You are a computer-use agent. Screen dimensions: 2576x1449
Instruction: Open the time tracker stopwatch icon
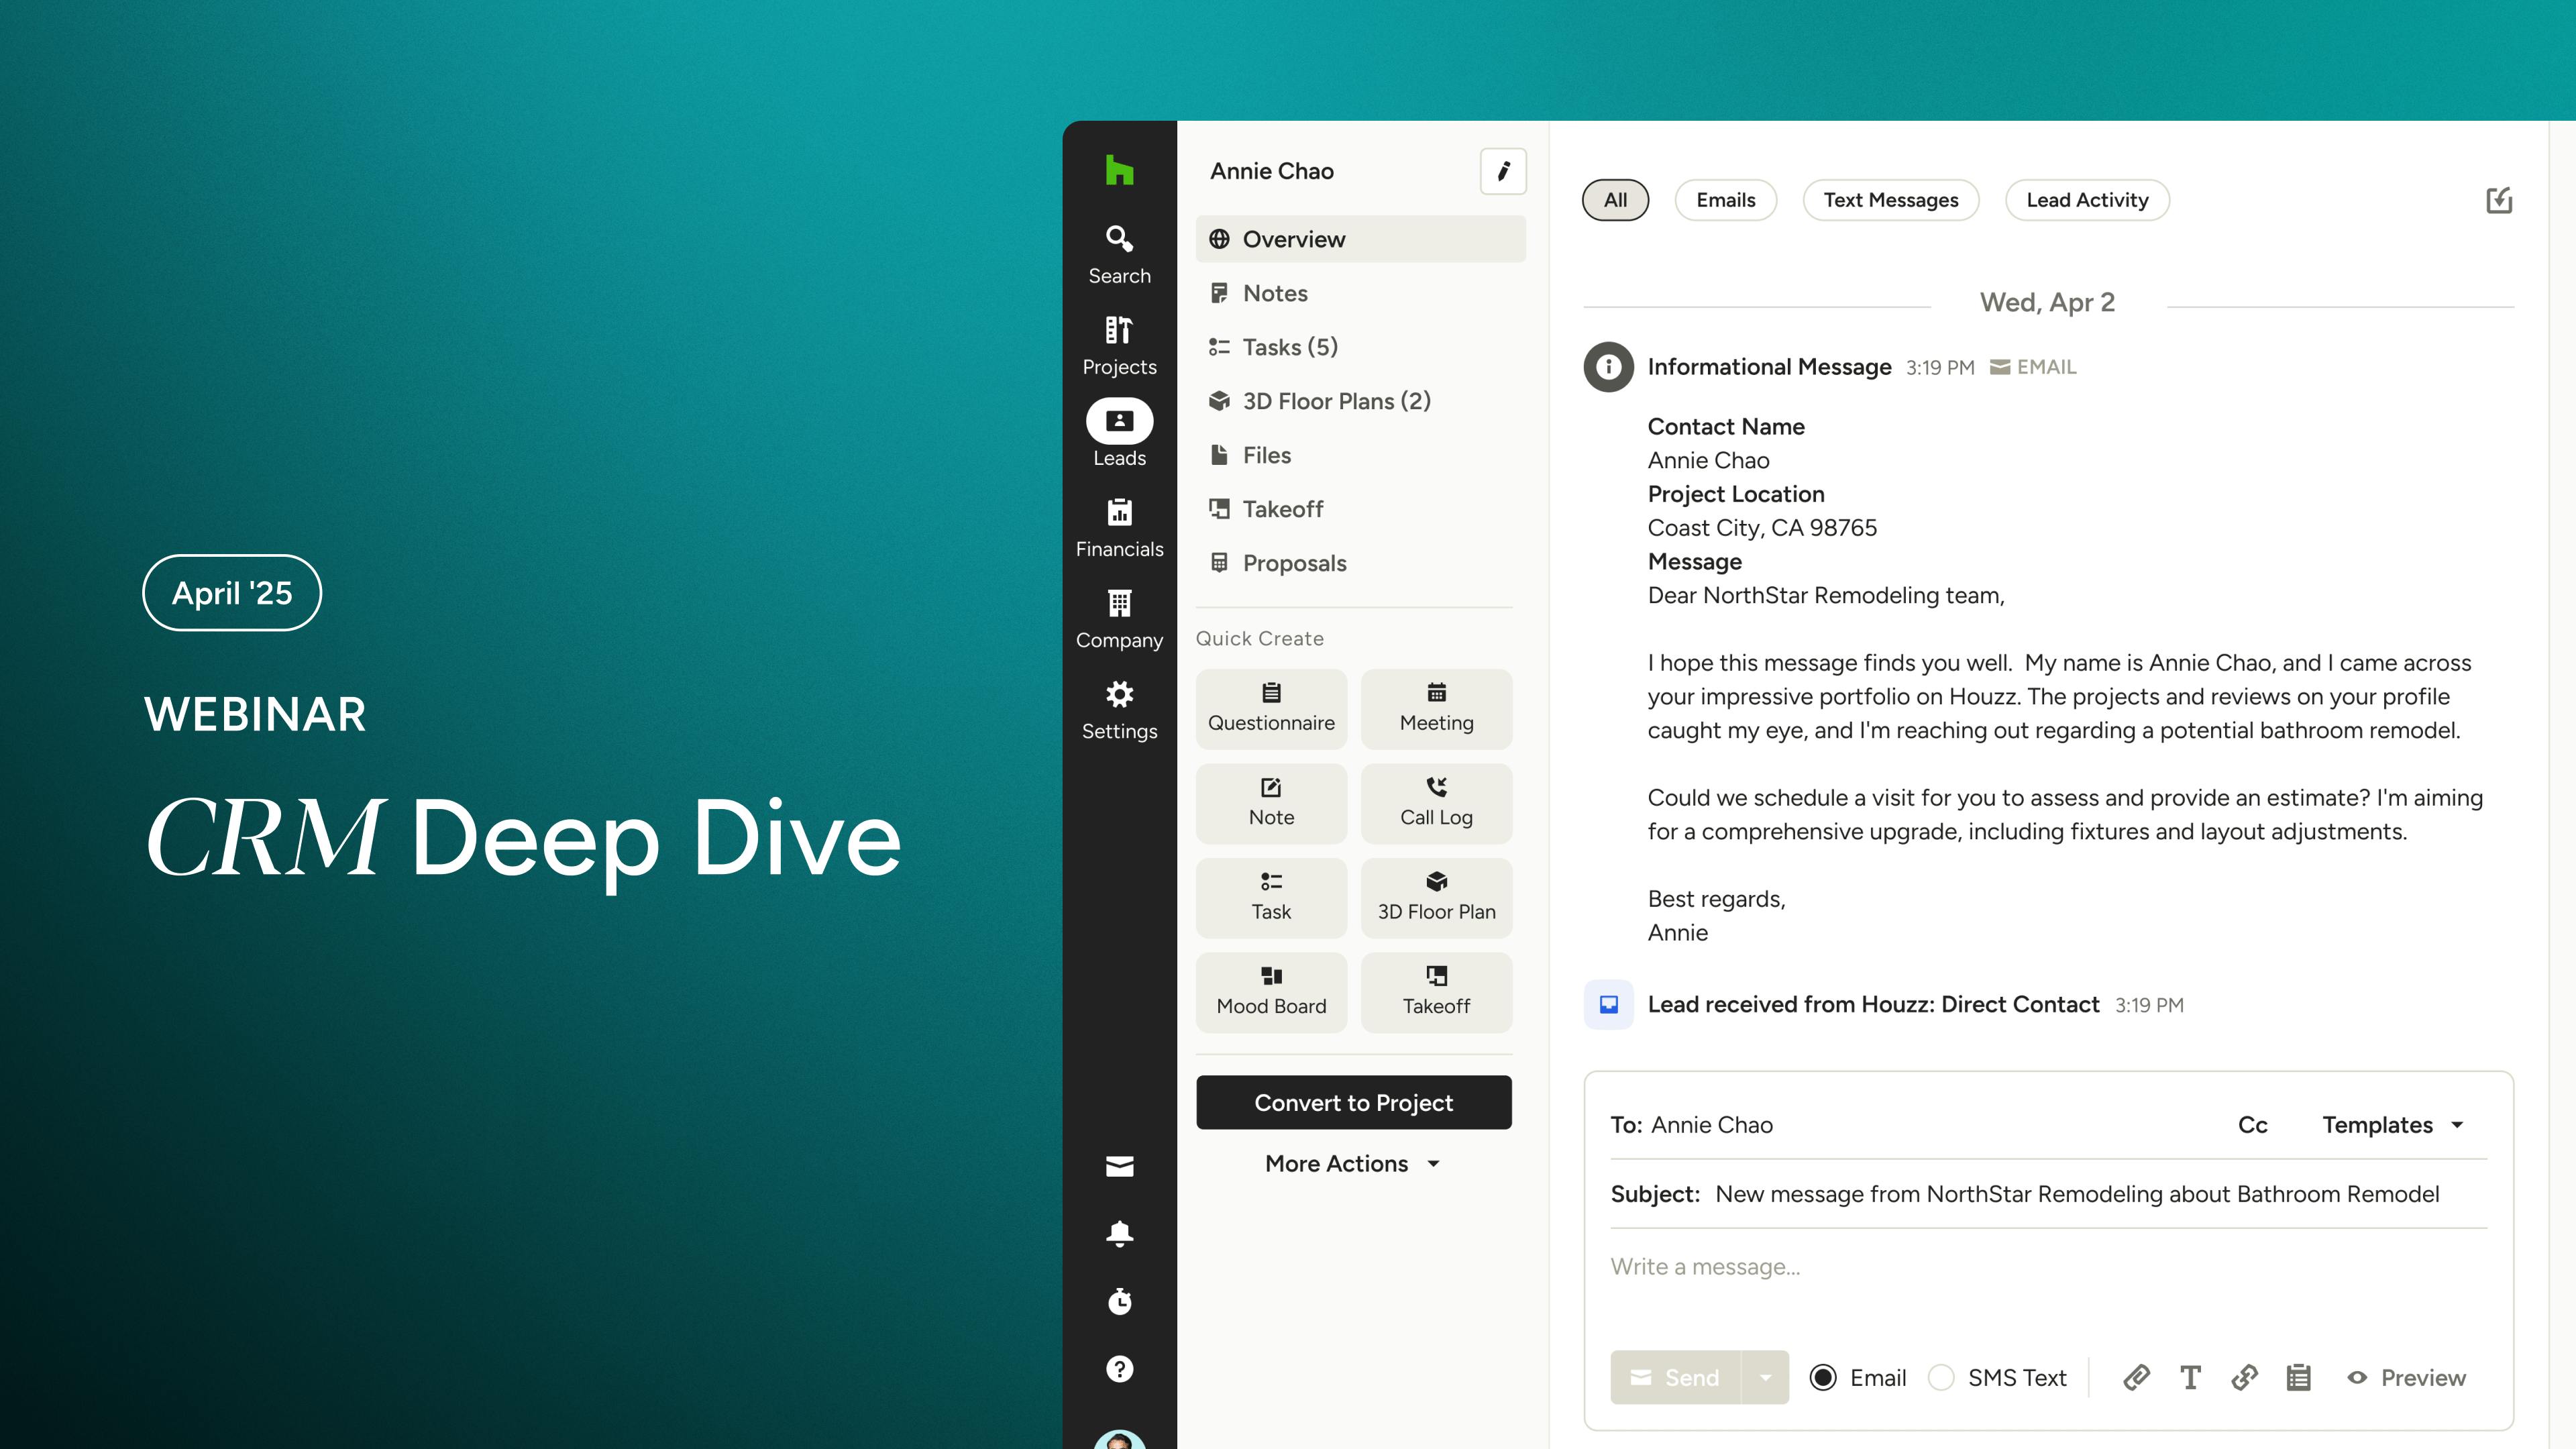coord(1119,1301)
